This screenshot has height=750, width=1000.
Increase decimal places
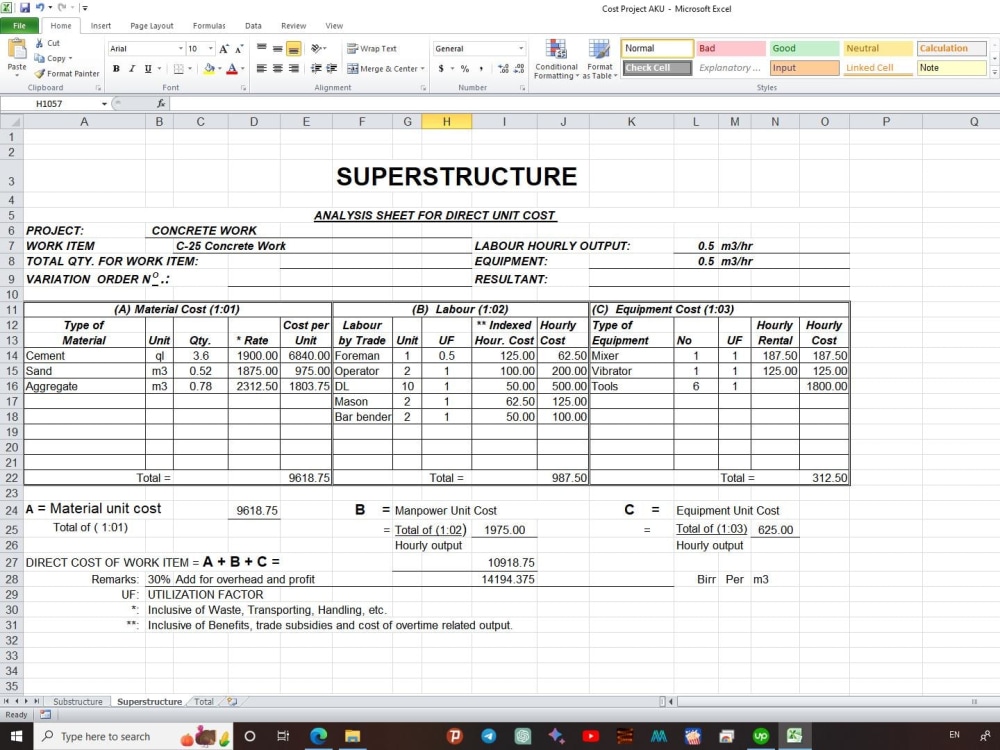[503, 68]
